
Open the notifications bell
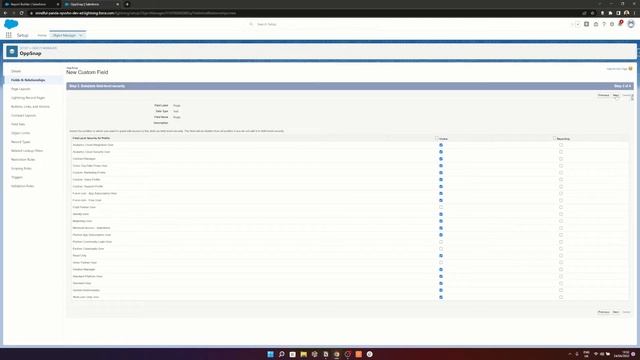620,24
